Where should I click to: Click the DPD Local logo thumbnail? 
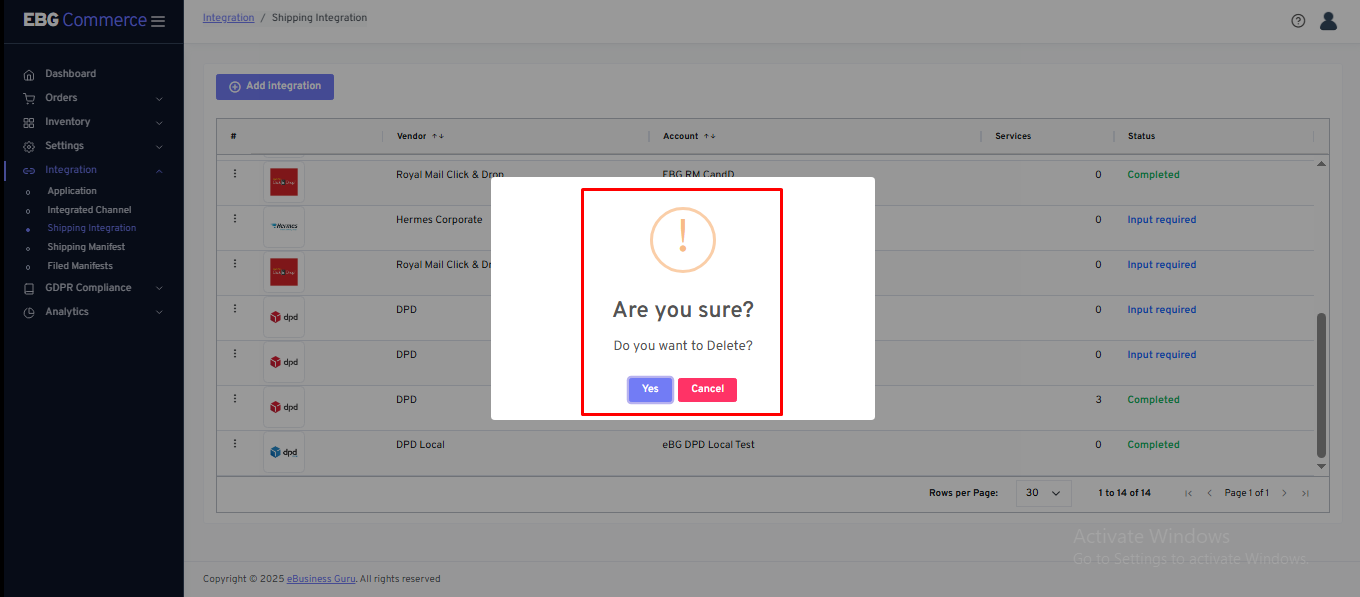[284, 452]
